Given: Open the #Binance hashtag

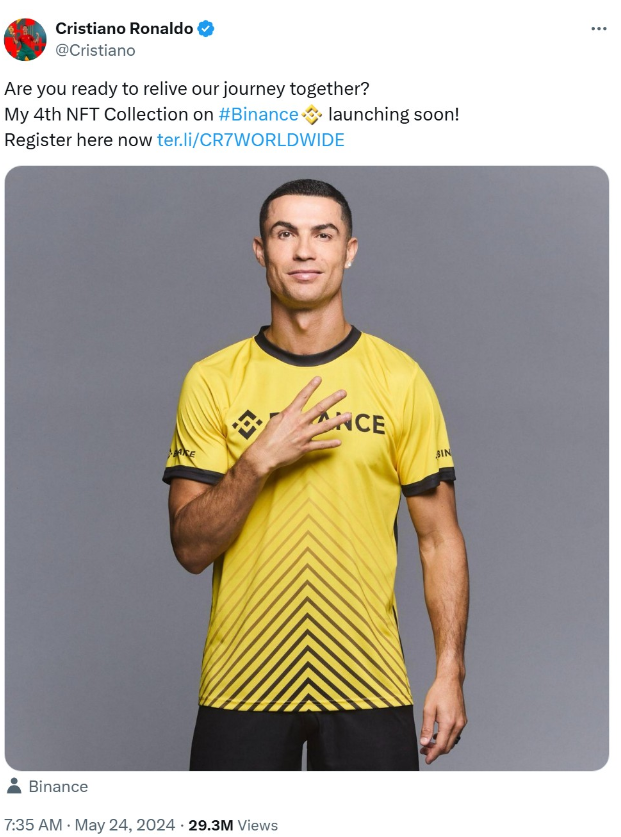Looking at the screenshot, I should click(258, 114).
